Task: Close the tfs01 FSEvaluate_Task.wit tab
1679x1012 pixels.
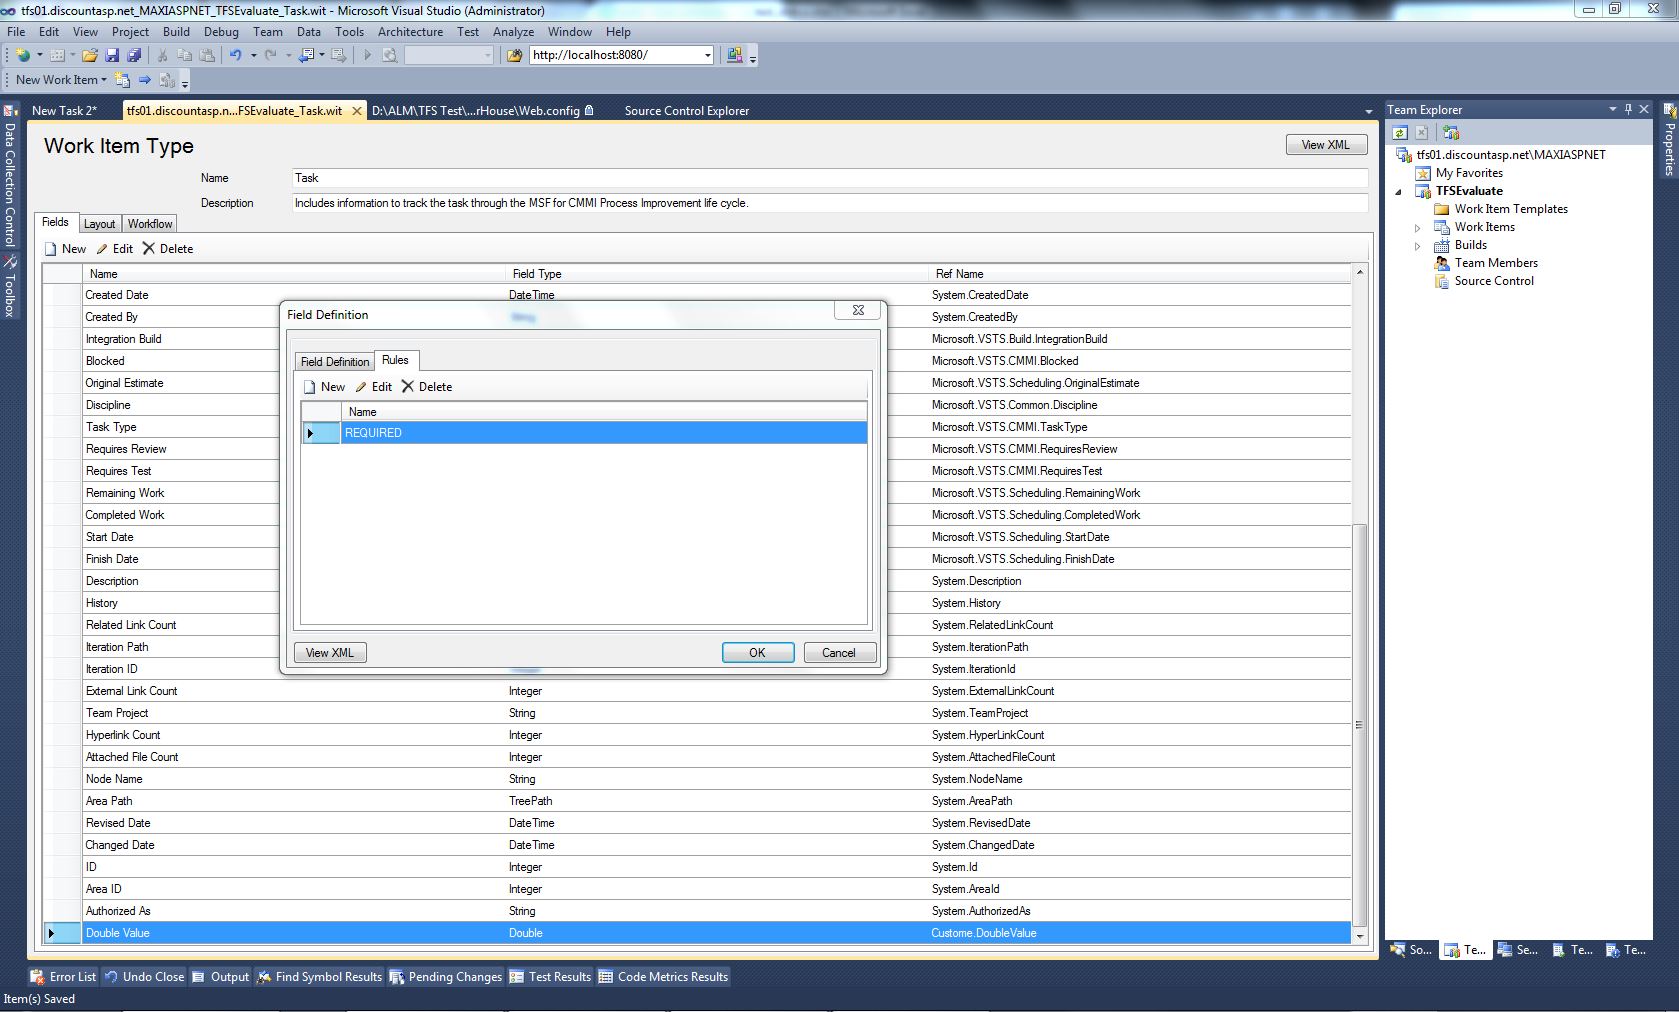Action: [356, 111]
